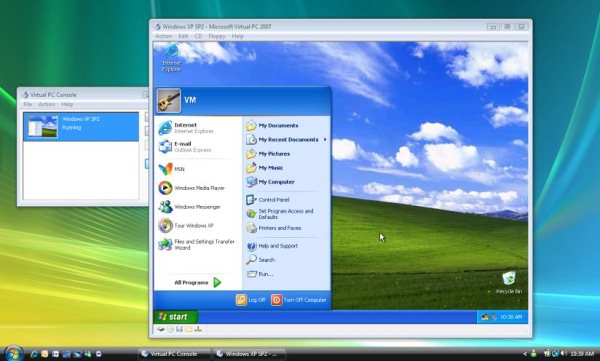Click the security alert shield in XP tray
This screenshot has height=361, width=600.
(484, 317)
